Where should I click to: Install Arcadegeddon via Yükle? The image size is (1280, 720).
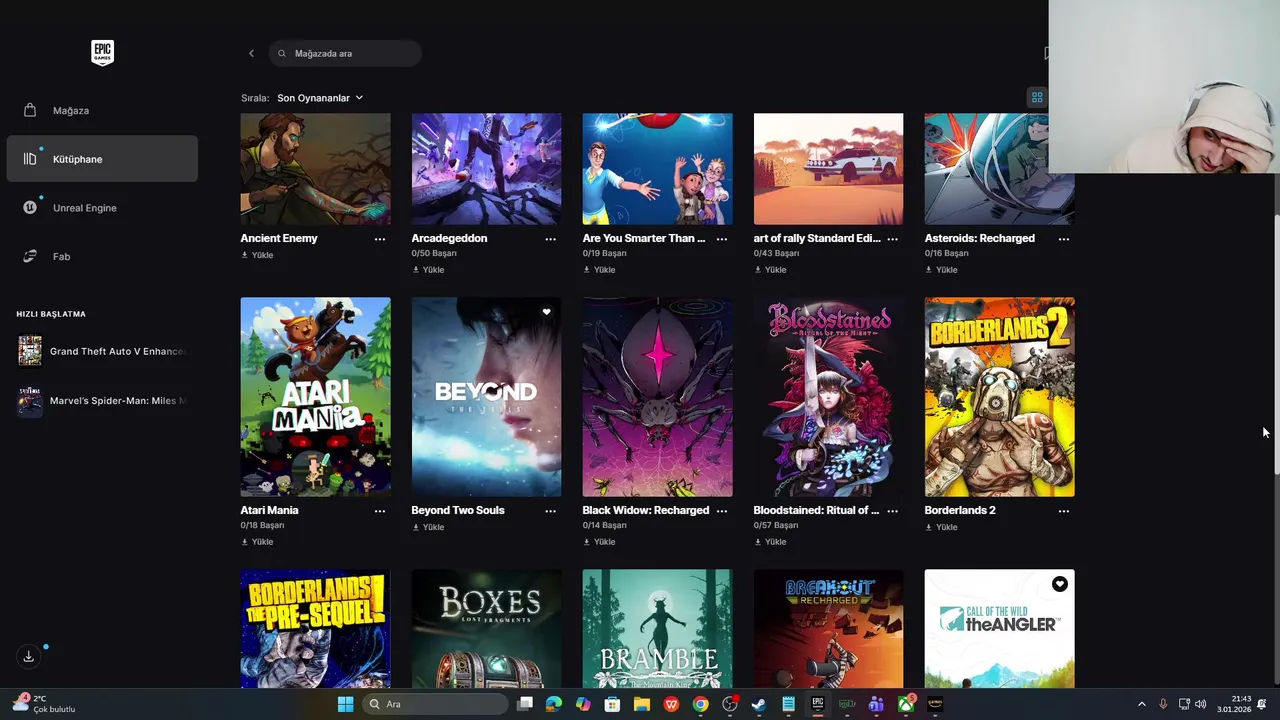coord(428,270)
